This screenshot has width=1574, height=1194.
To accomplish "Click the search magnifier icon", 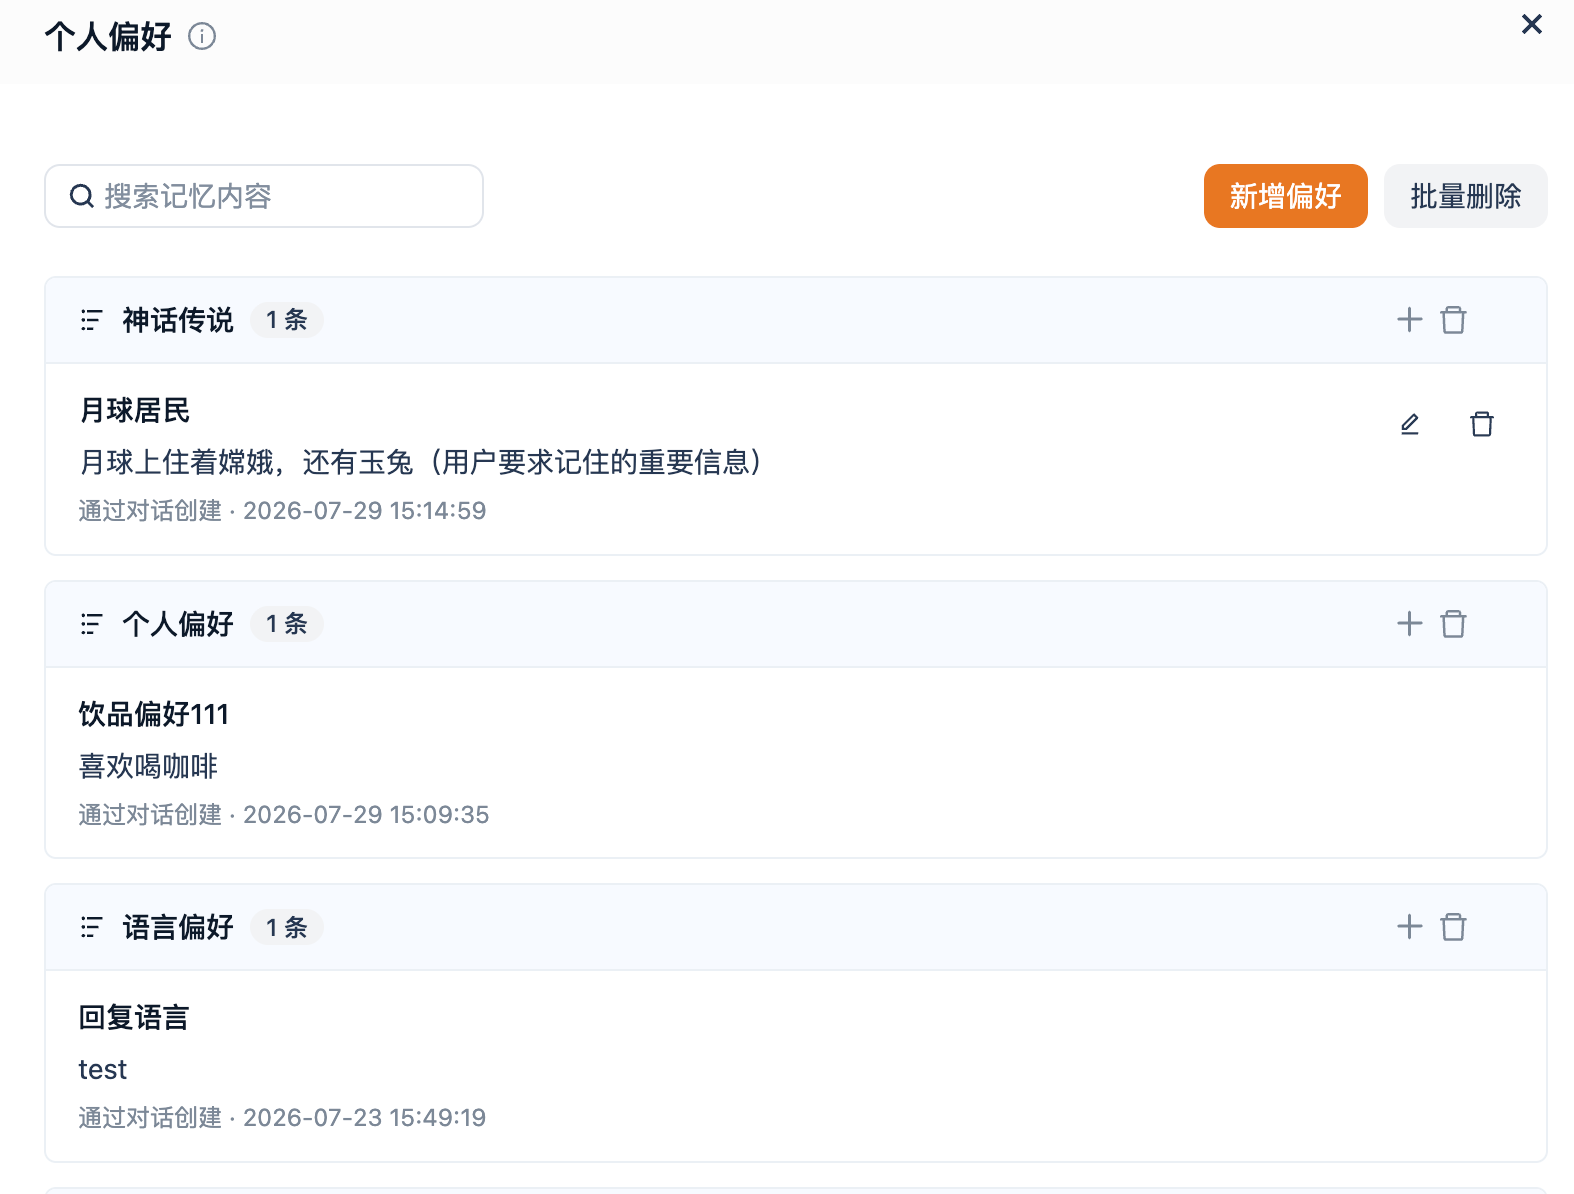I will coord(82,196).
